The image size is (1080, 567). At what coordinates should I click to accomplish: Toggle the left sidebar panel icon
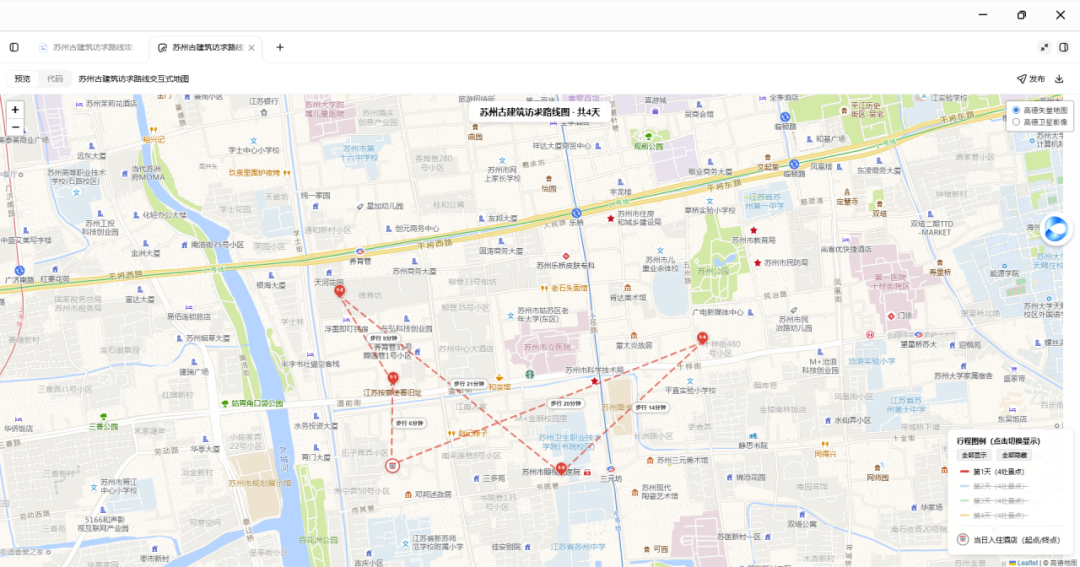pos(14,48)
